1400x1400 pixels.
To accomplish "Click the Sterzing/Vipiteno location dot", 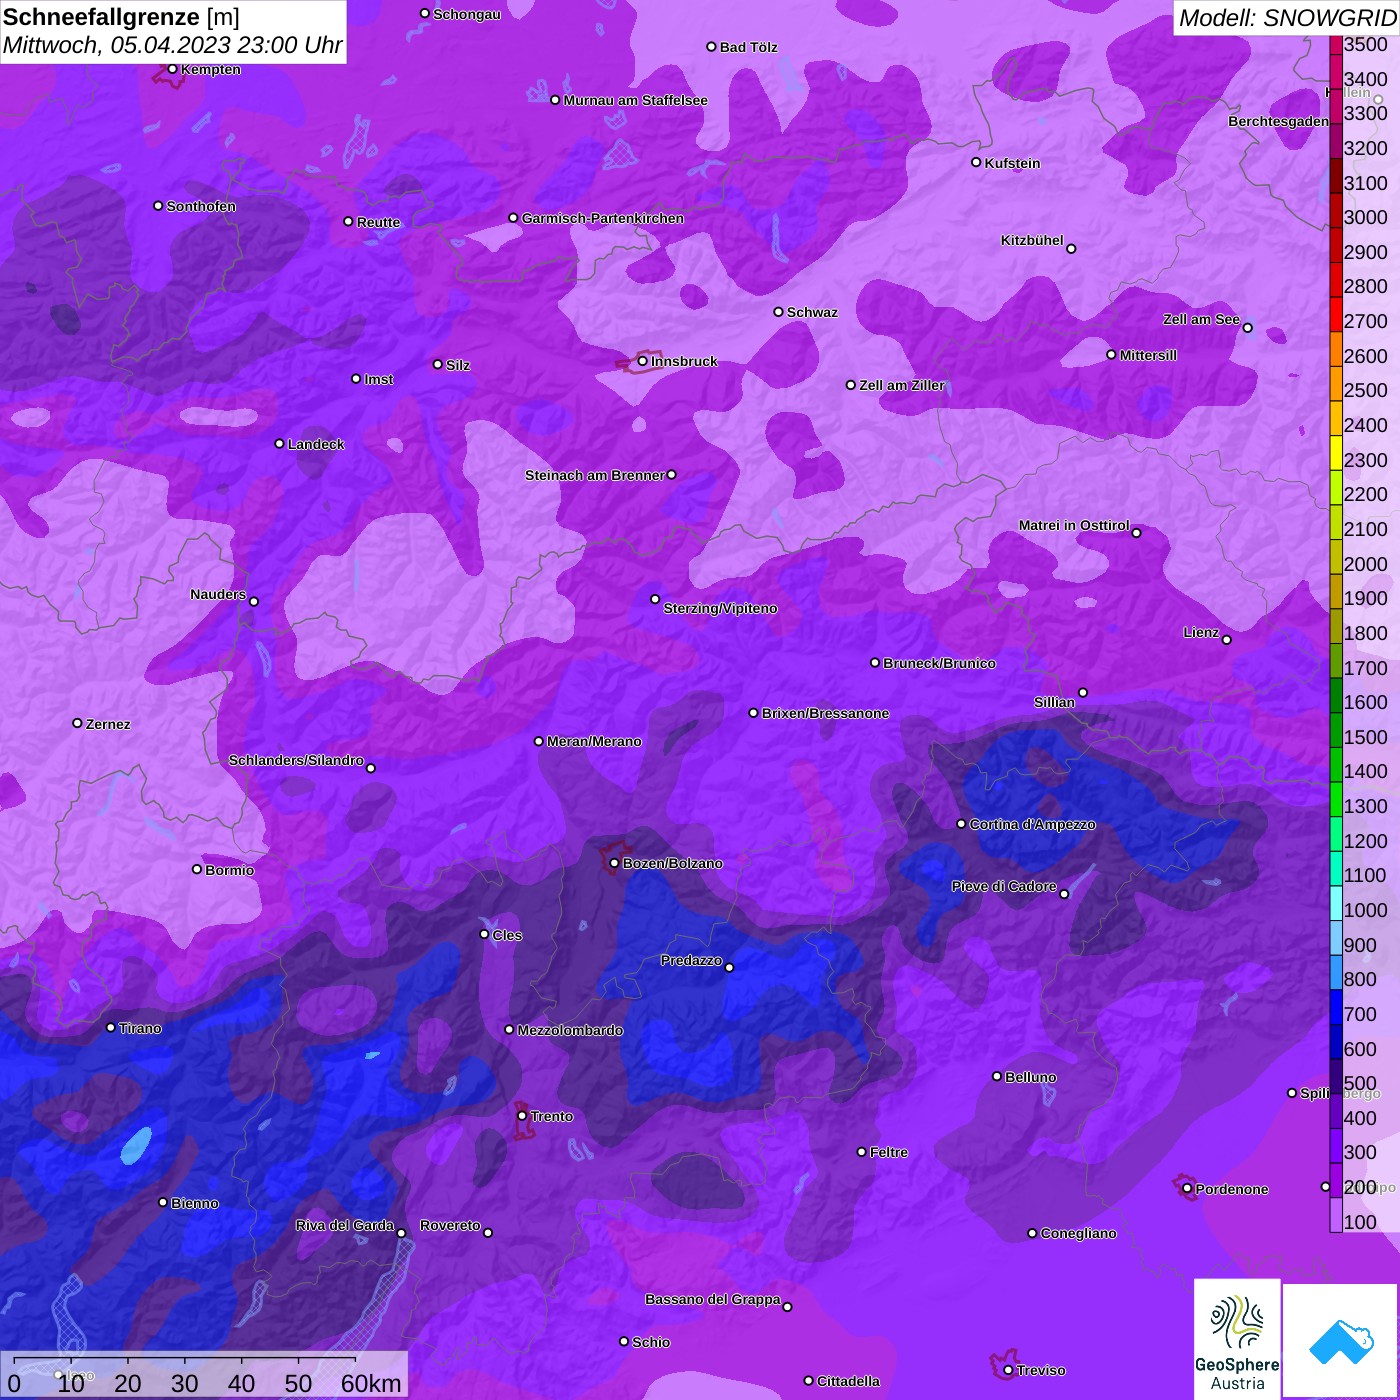I will pos(655,599).
